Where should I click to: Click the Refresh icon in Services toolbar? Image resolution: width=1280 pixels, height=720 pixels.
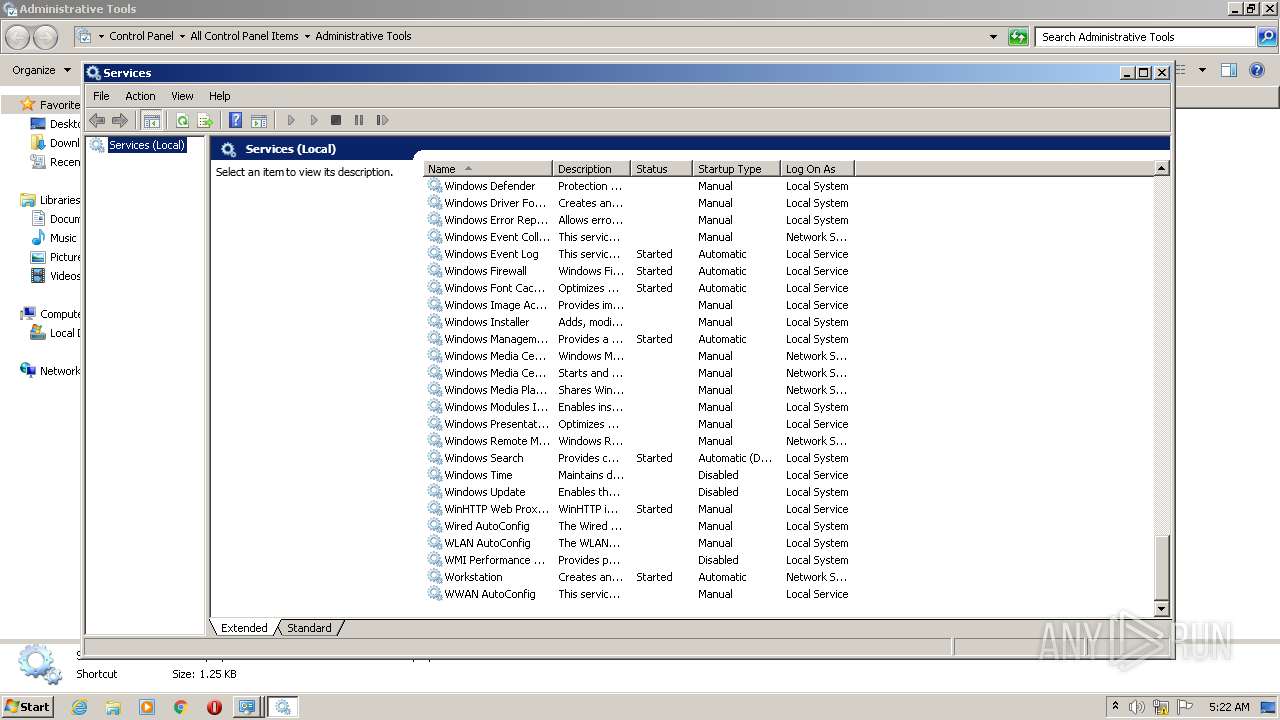click(182, 120)
